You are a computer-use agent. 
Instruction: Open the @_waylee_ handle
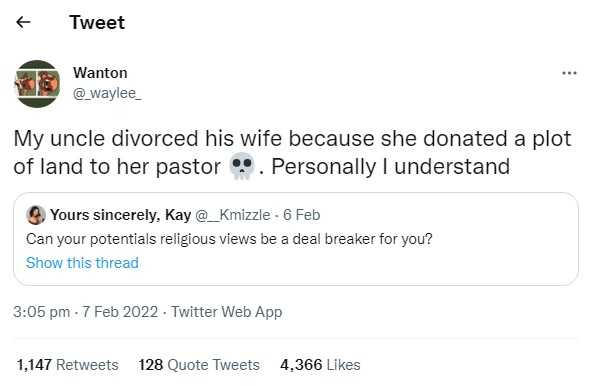tap(107, 93)
